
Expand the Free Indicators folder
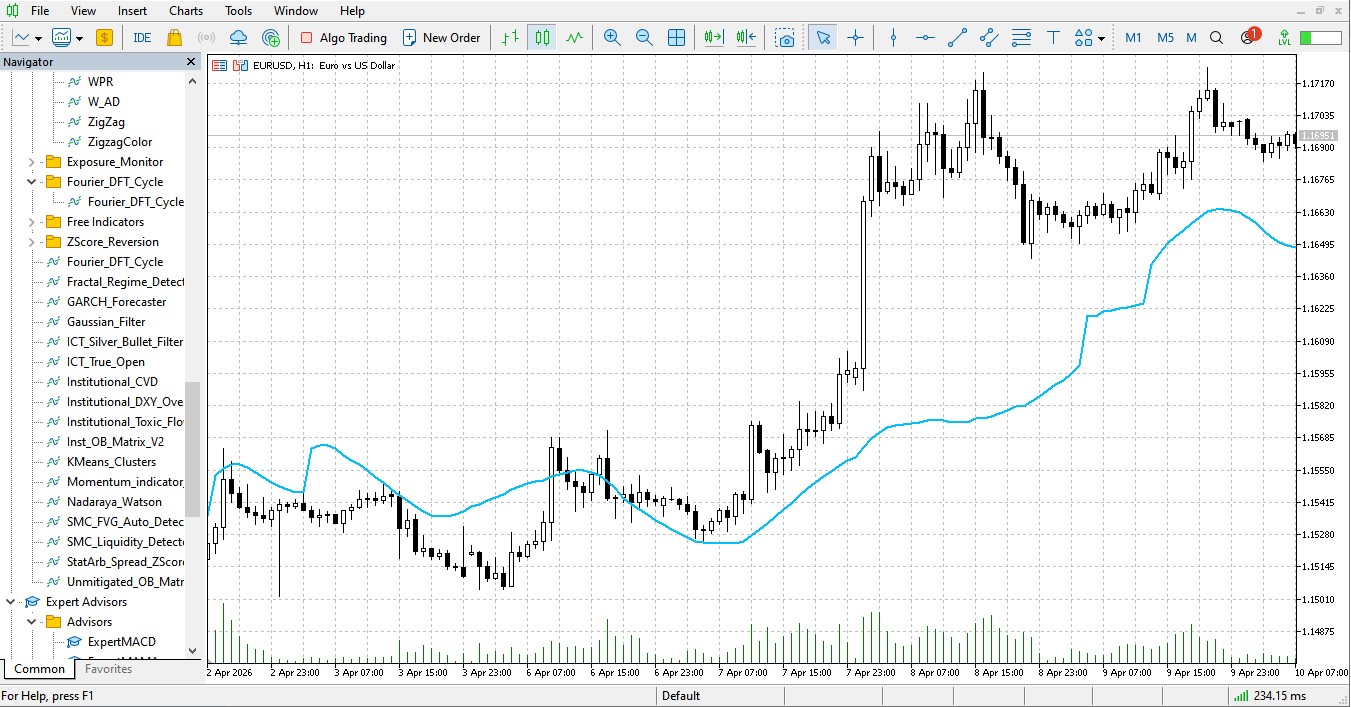pos(31,221)
